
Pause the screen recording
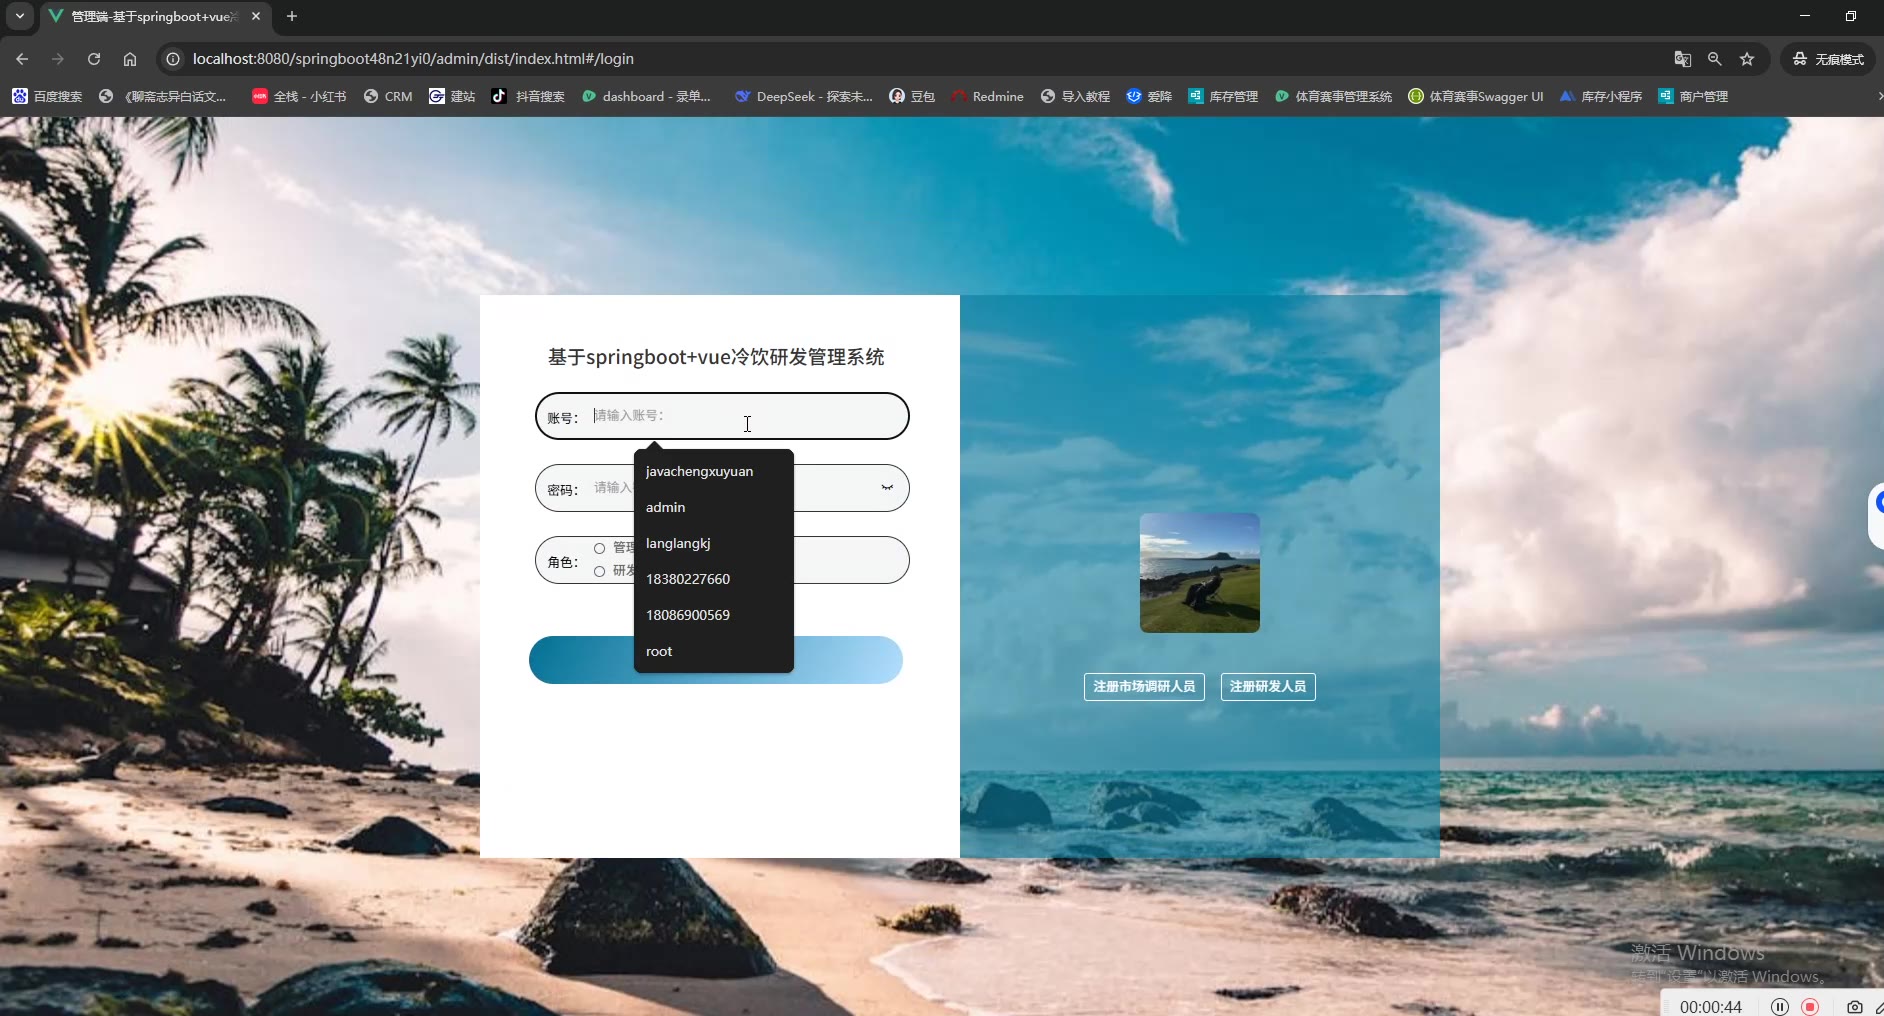point(1779,1006)
